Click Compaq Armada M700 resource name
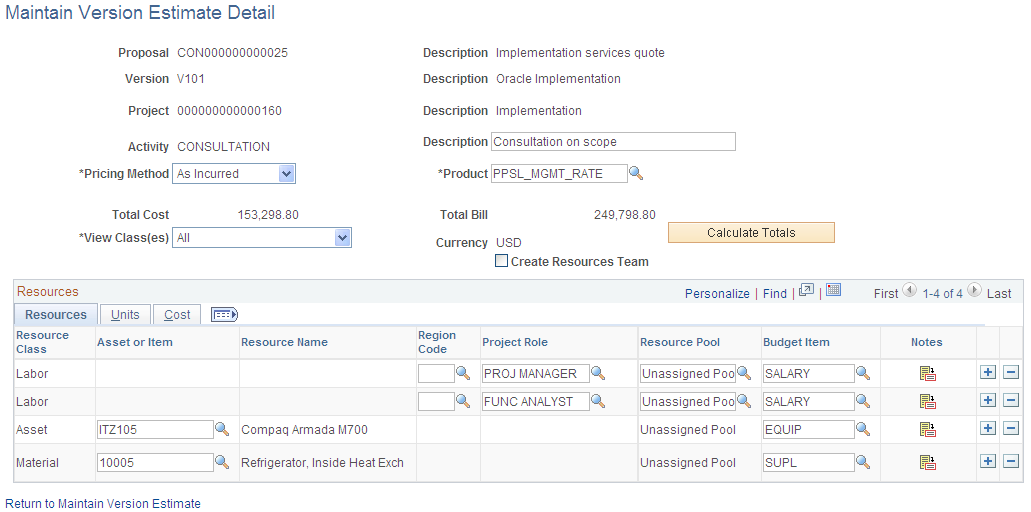This screenshot has width=1031, height=512. [304, 430]
